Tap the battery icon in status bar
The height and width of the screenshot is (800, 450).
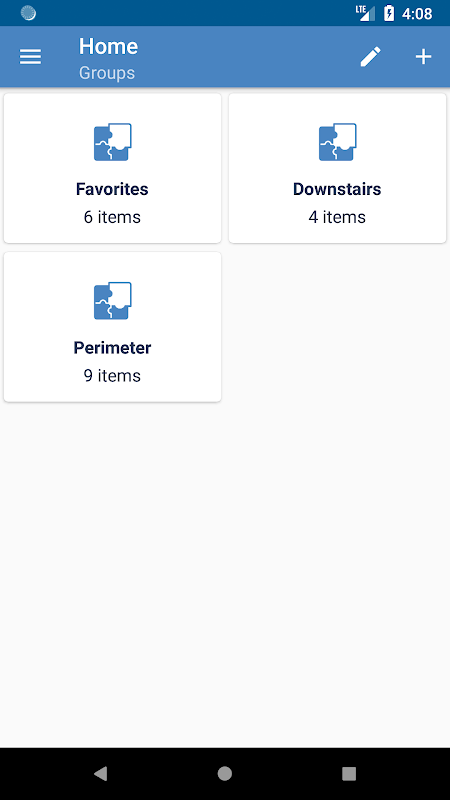click(x=389, y=13)
